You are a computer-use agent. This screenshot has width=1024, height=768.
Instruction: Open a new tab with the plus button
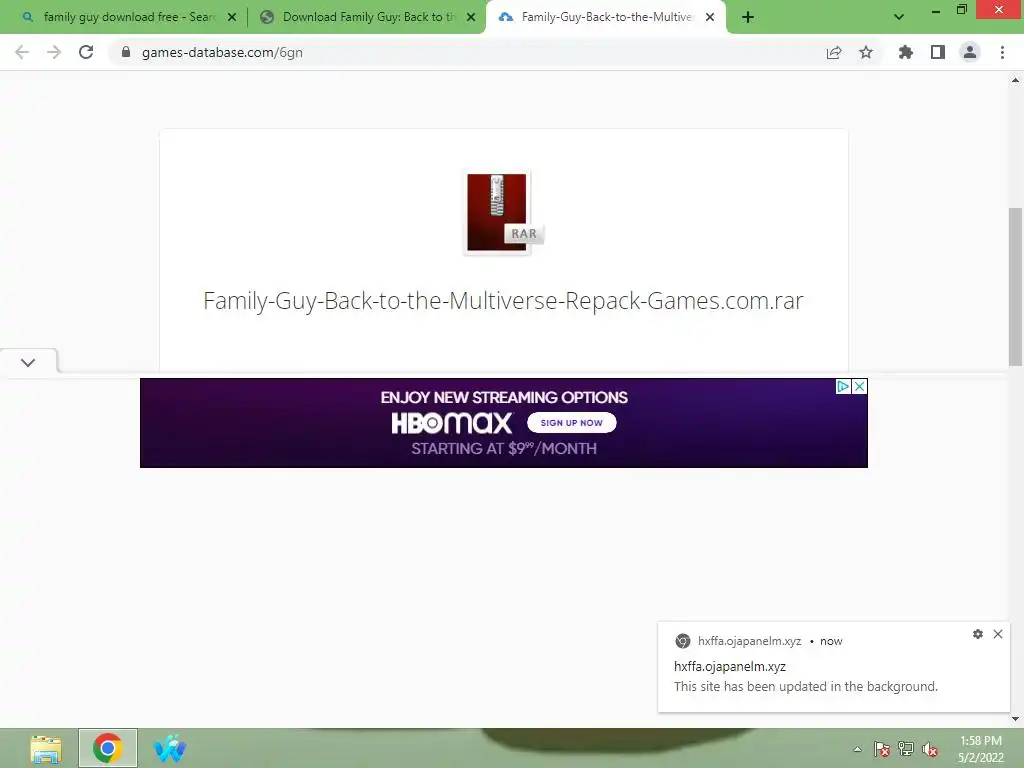coord(748,17)
